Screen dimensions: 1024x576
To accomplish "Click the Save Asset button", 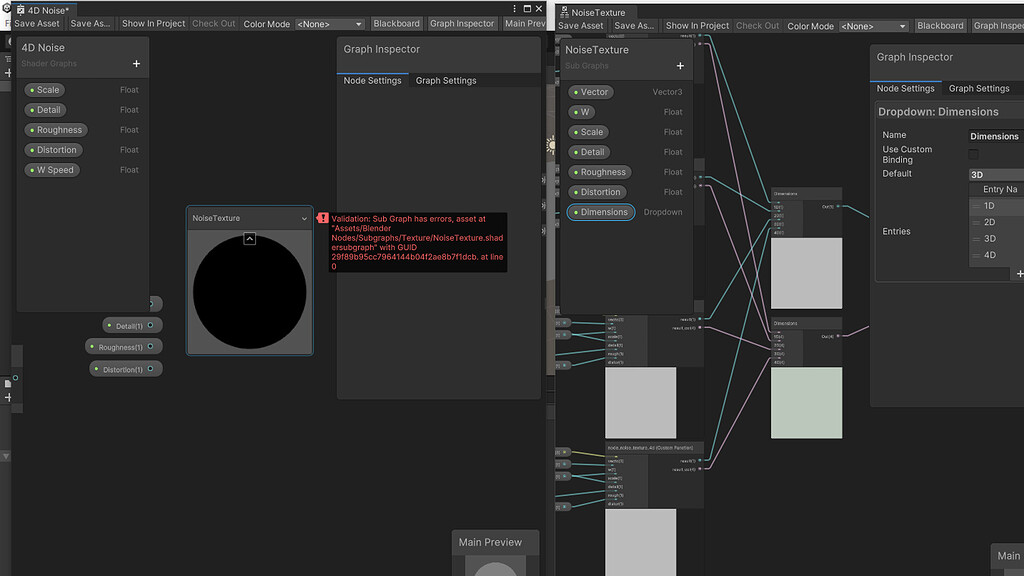I will (x=37, y=23).
